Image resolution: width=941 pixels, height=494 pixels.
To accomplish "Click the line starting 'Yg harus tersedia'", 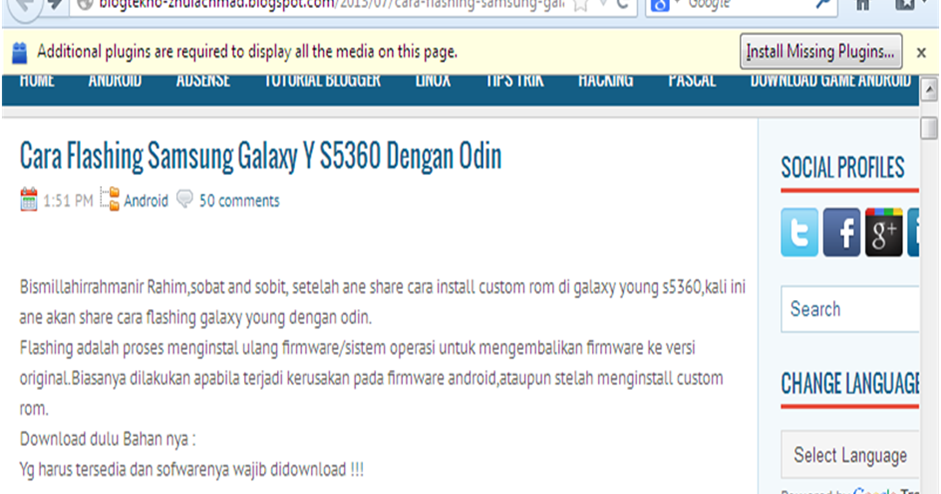I will (x=191, y=469).
